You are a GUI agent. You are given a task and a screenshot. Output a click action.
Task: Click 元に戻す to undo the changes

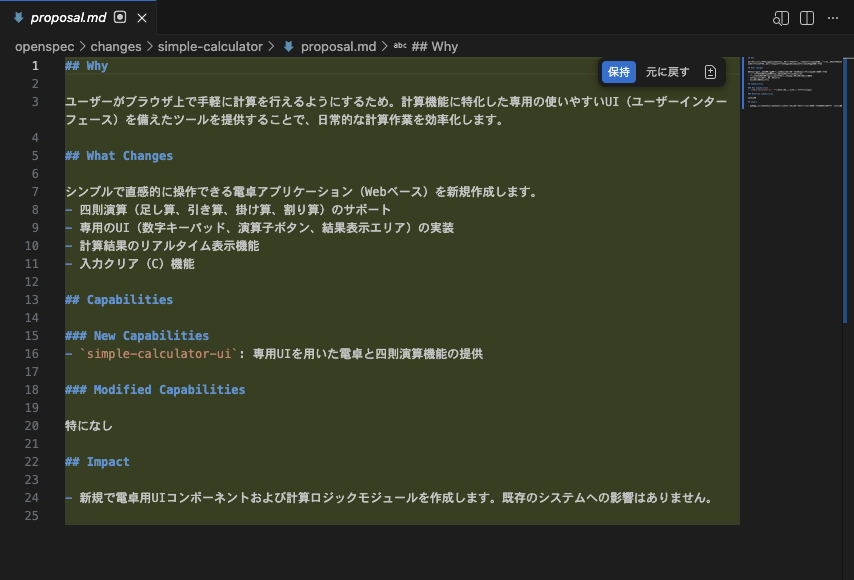tap(667, 72)
